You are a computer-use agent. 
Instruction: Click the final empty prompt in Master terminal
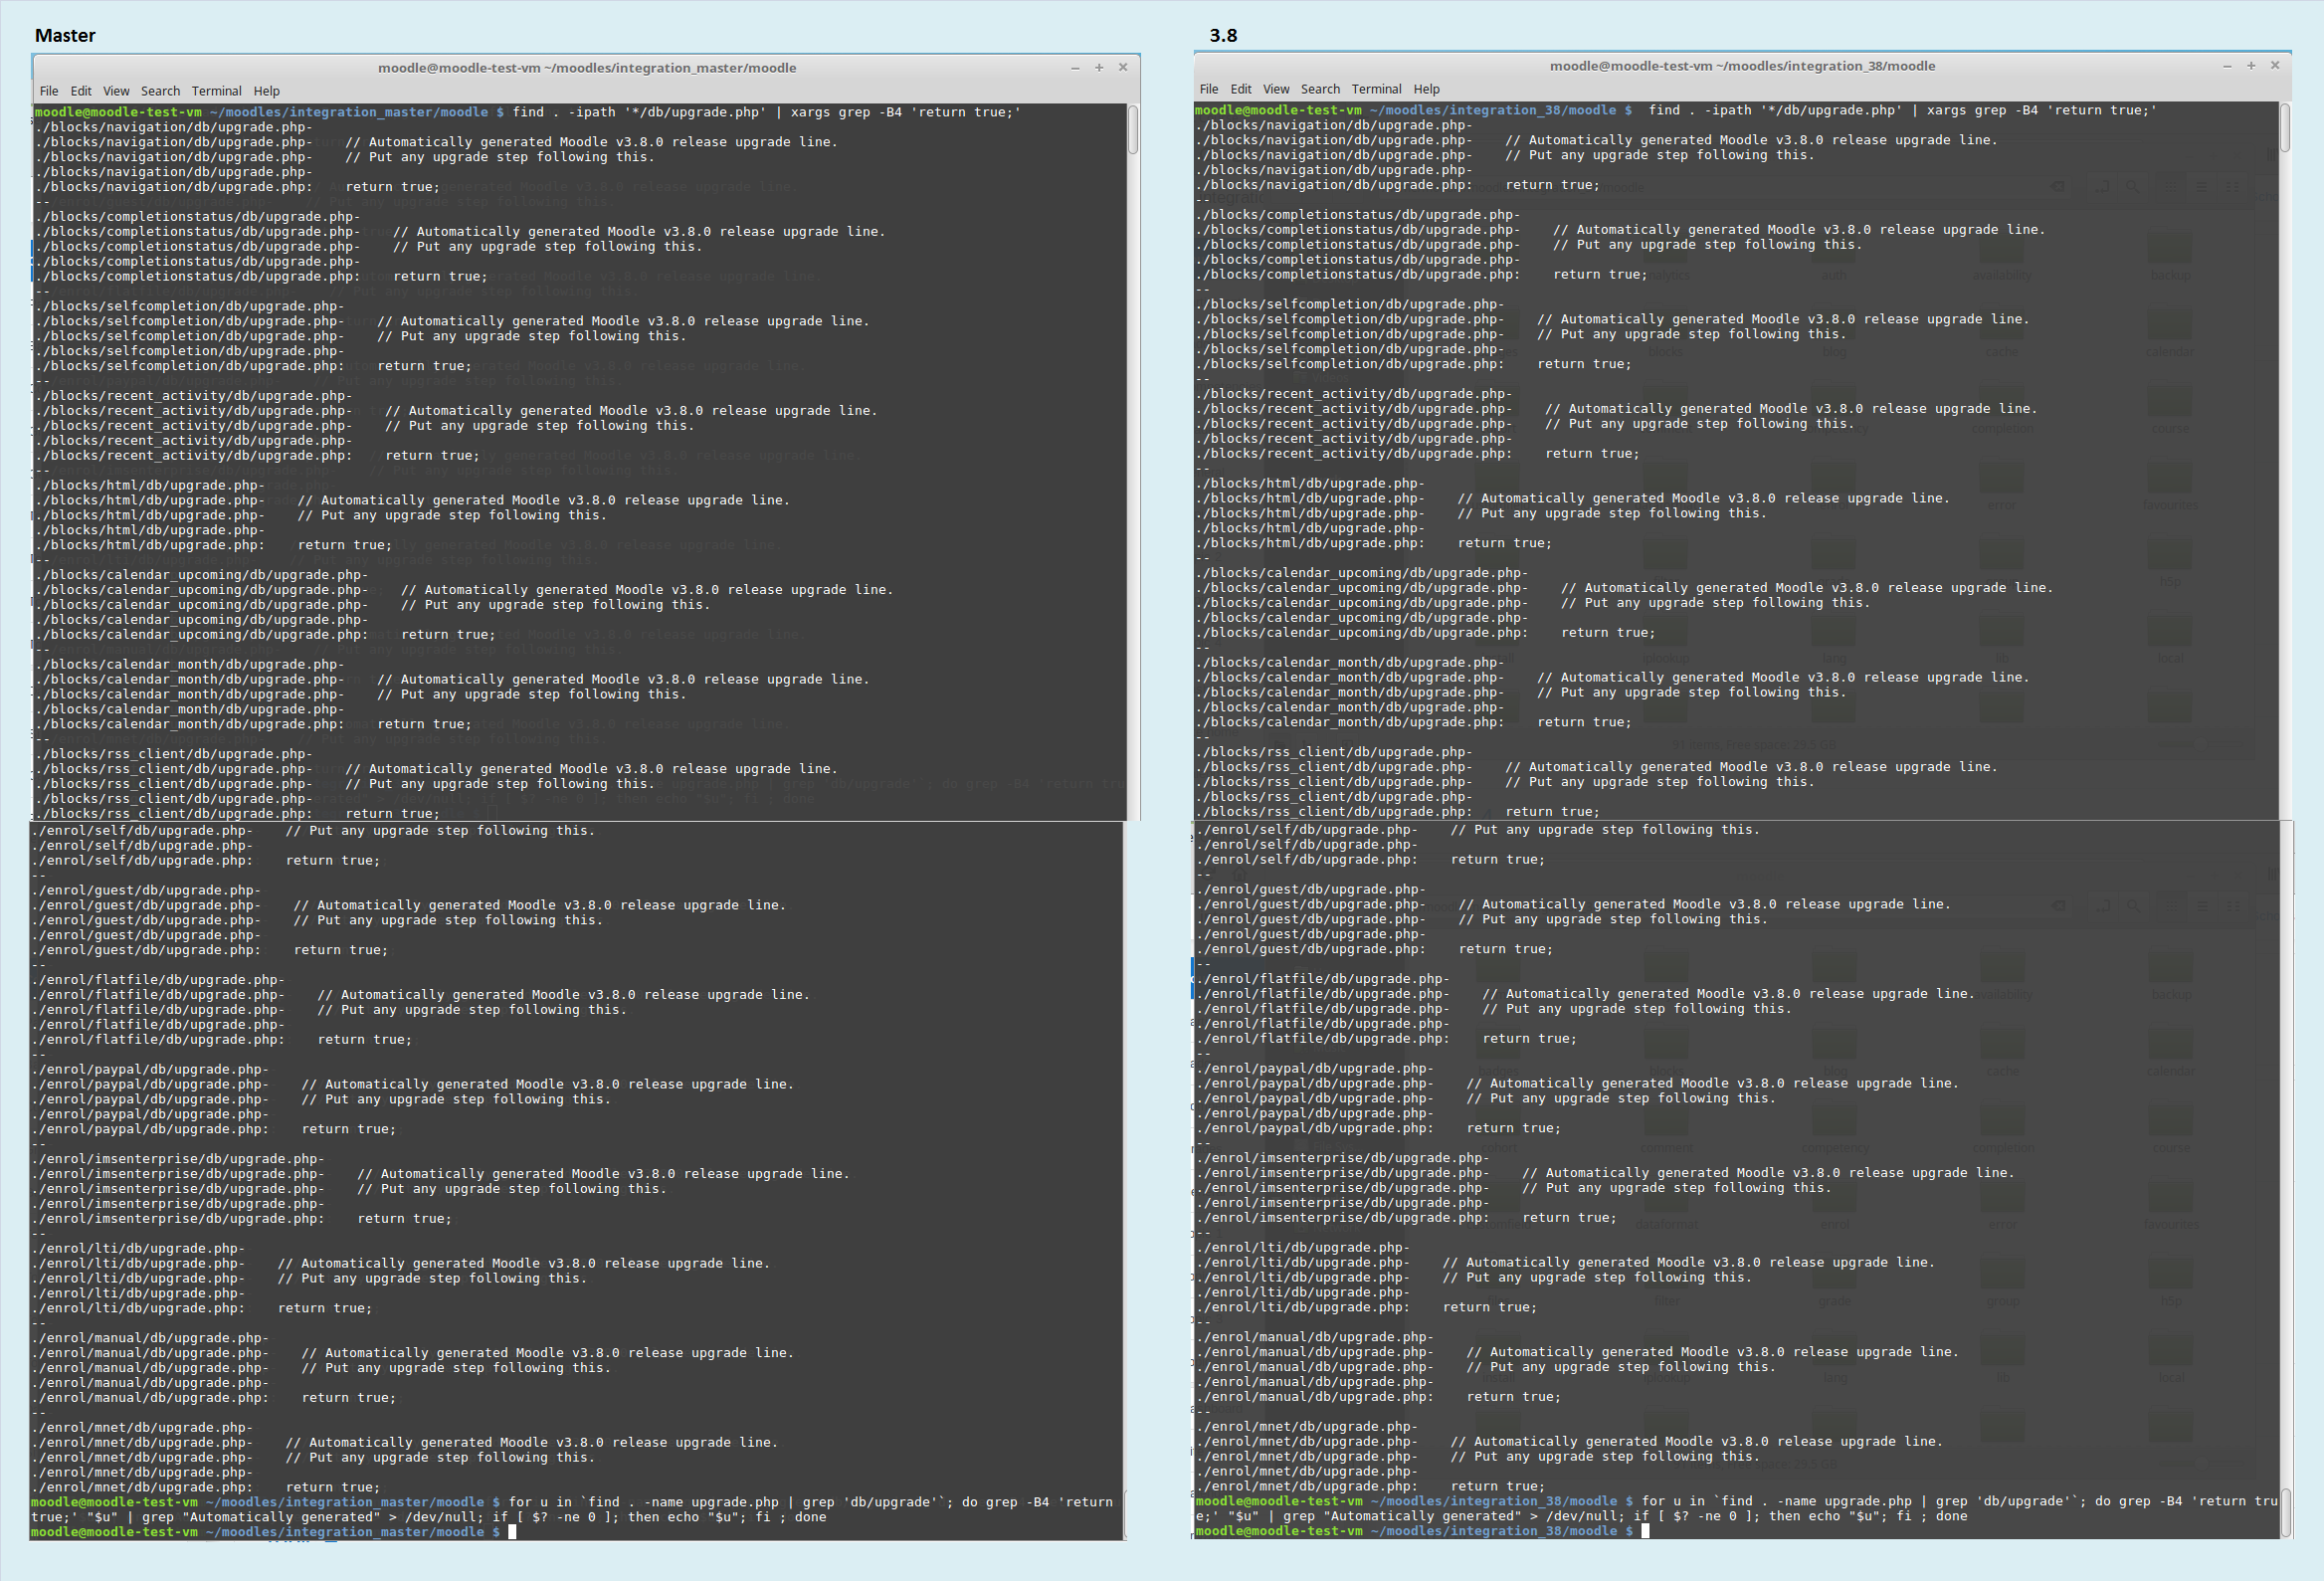pyautogui.click(x=274, y=1532)
